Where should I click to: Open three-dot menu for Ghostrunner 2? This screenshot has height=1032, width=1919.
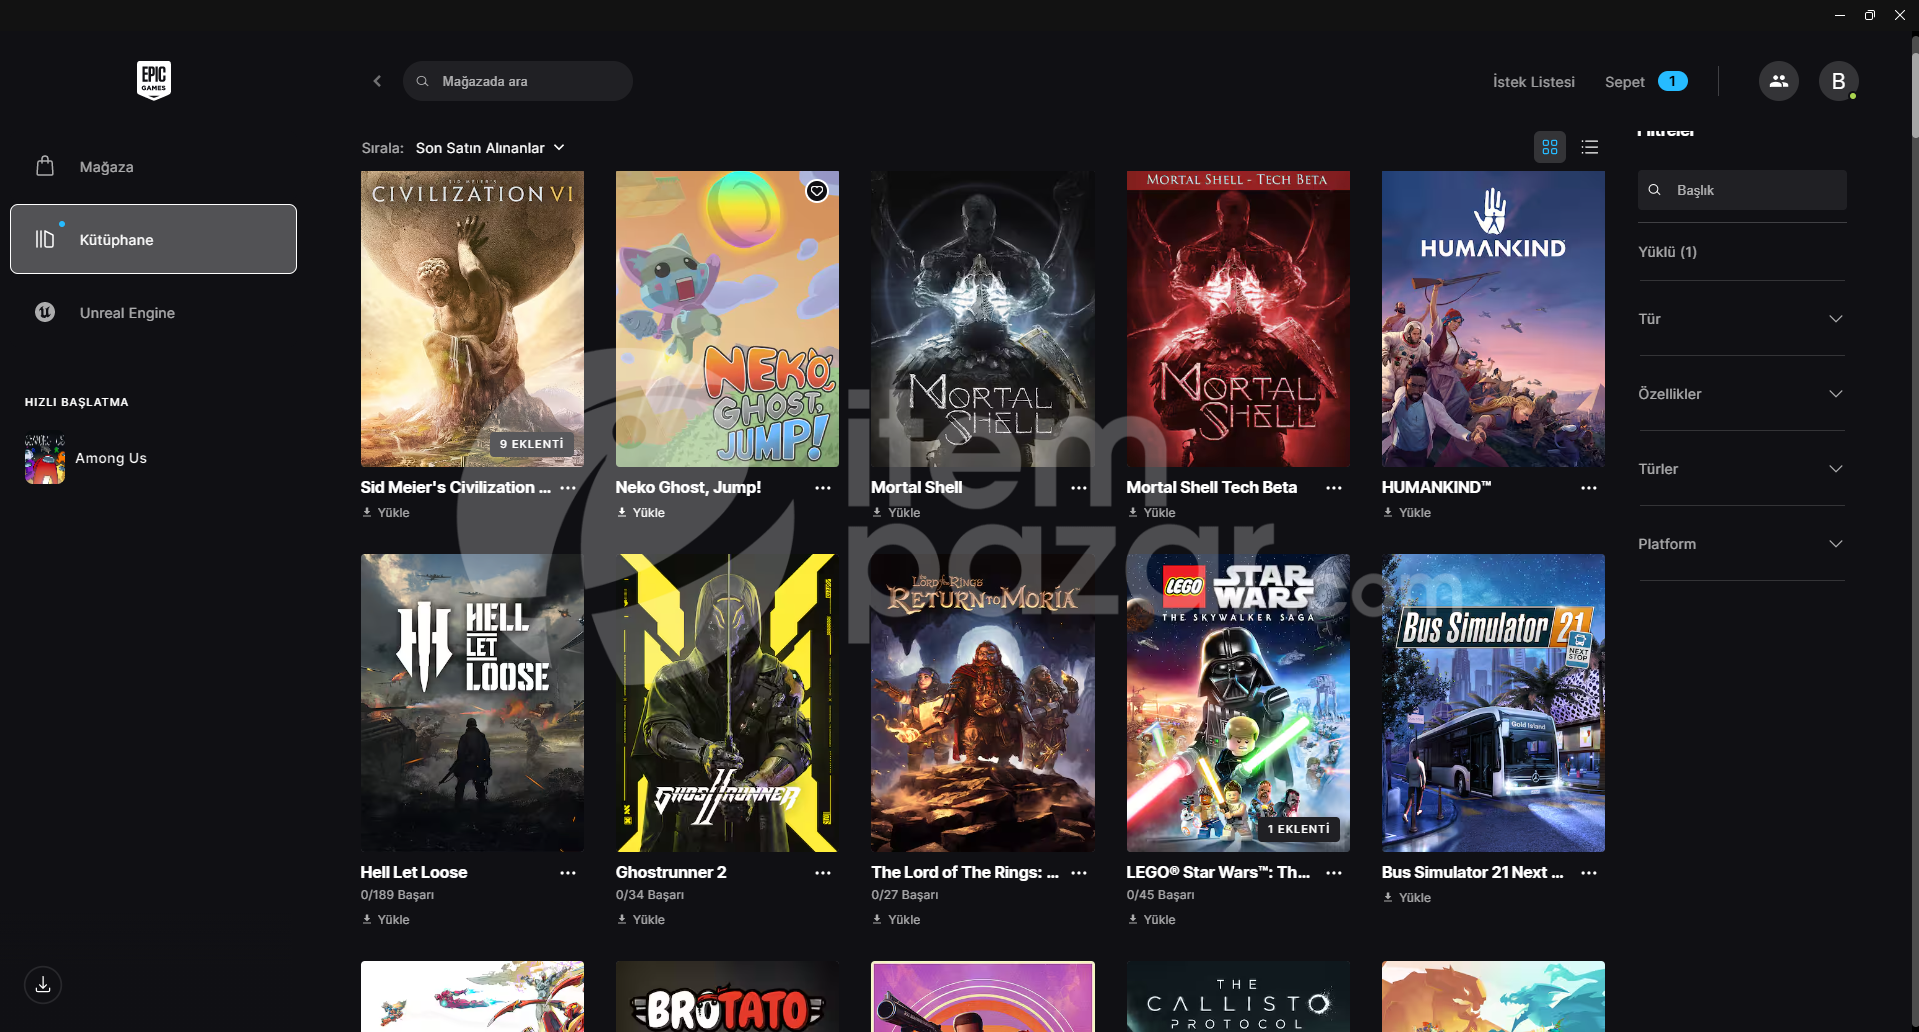click(823, 873)
